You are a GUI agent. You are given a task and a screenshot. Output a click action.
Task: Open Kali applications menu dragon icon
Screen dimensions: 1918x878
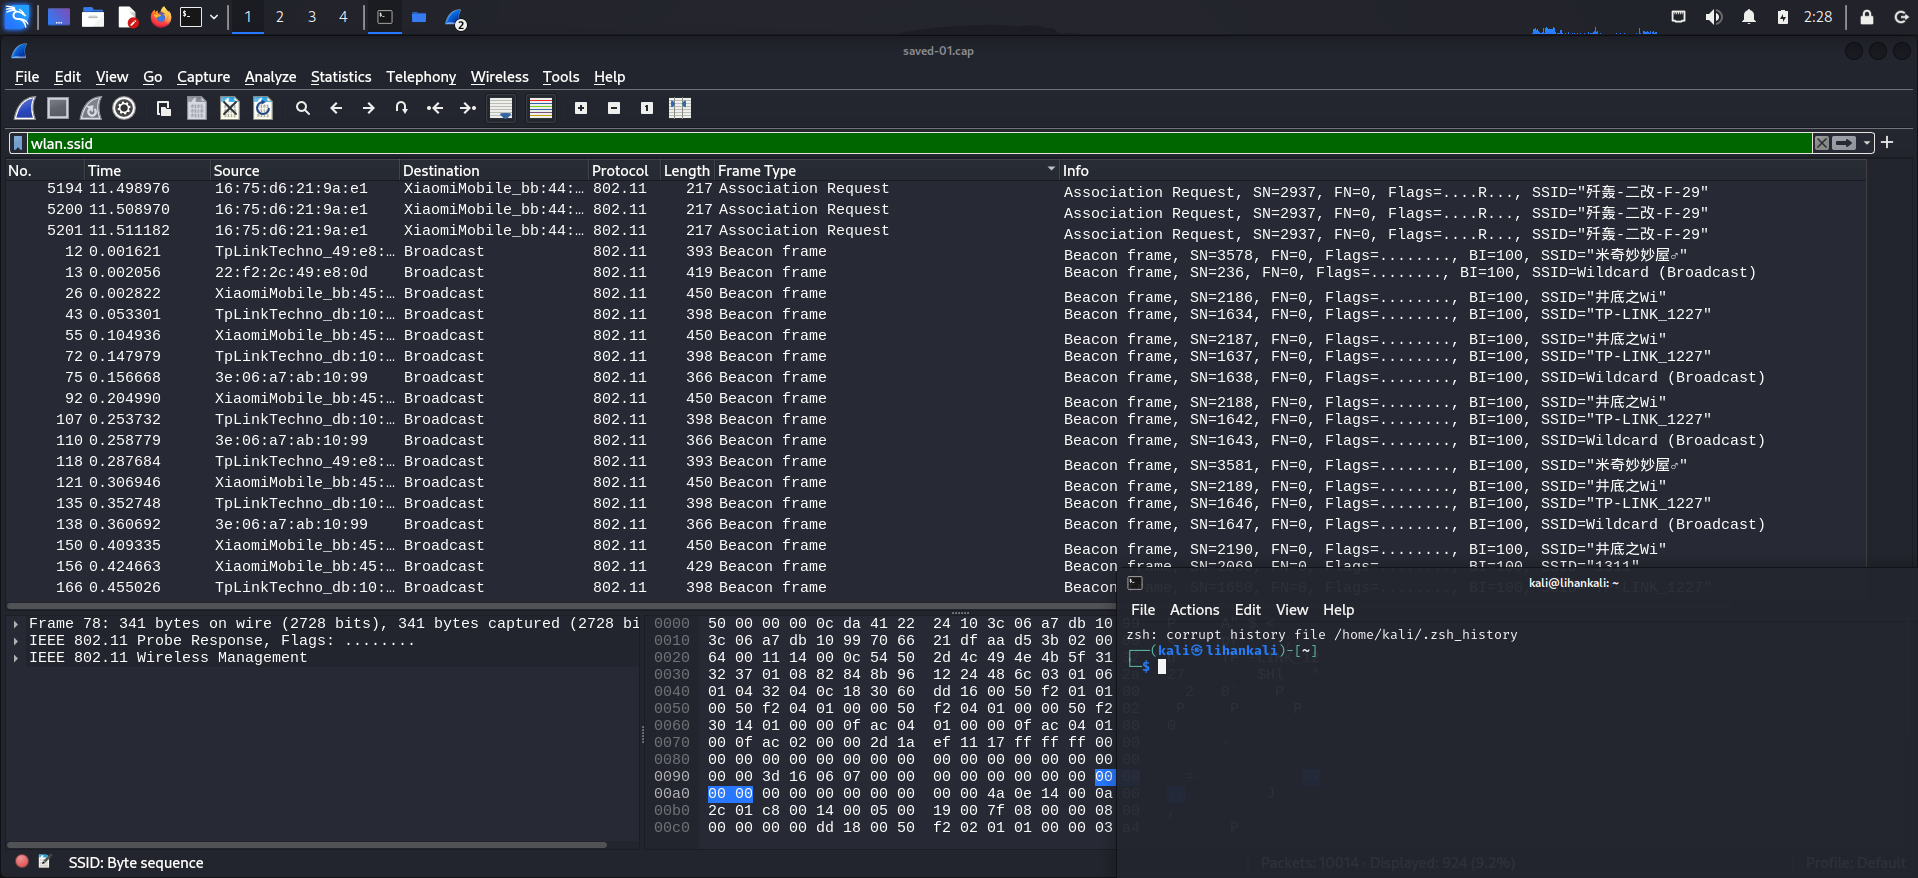click(18, 17)
